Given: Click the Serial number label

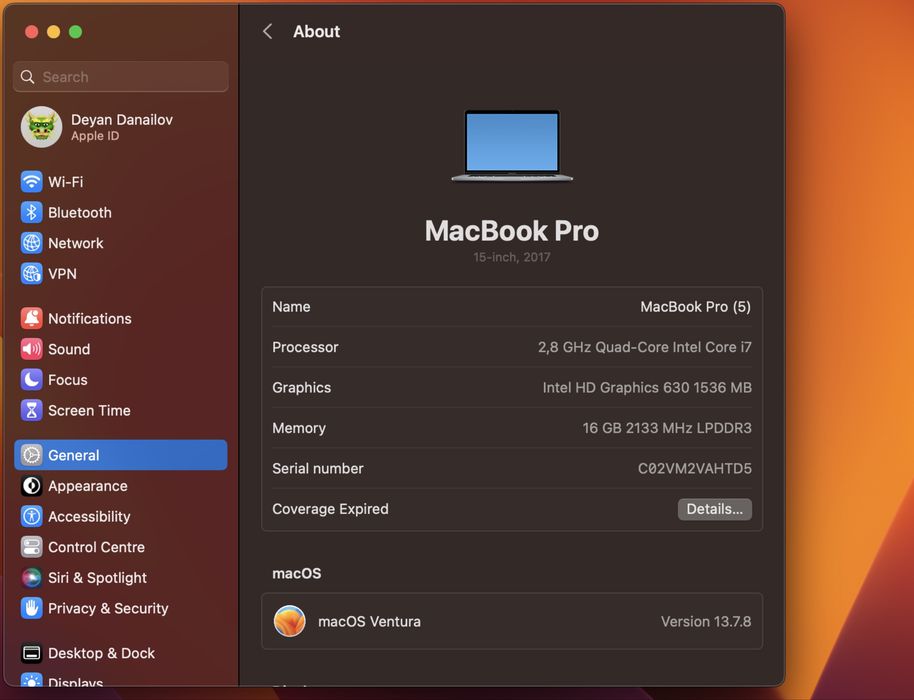Looking at the screenshot, I should tap(318, 469).
